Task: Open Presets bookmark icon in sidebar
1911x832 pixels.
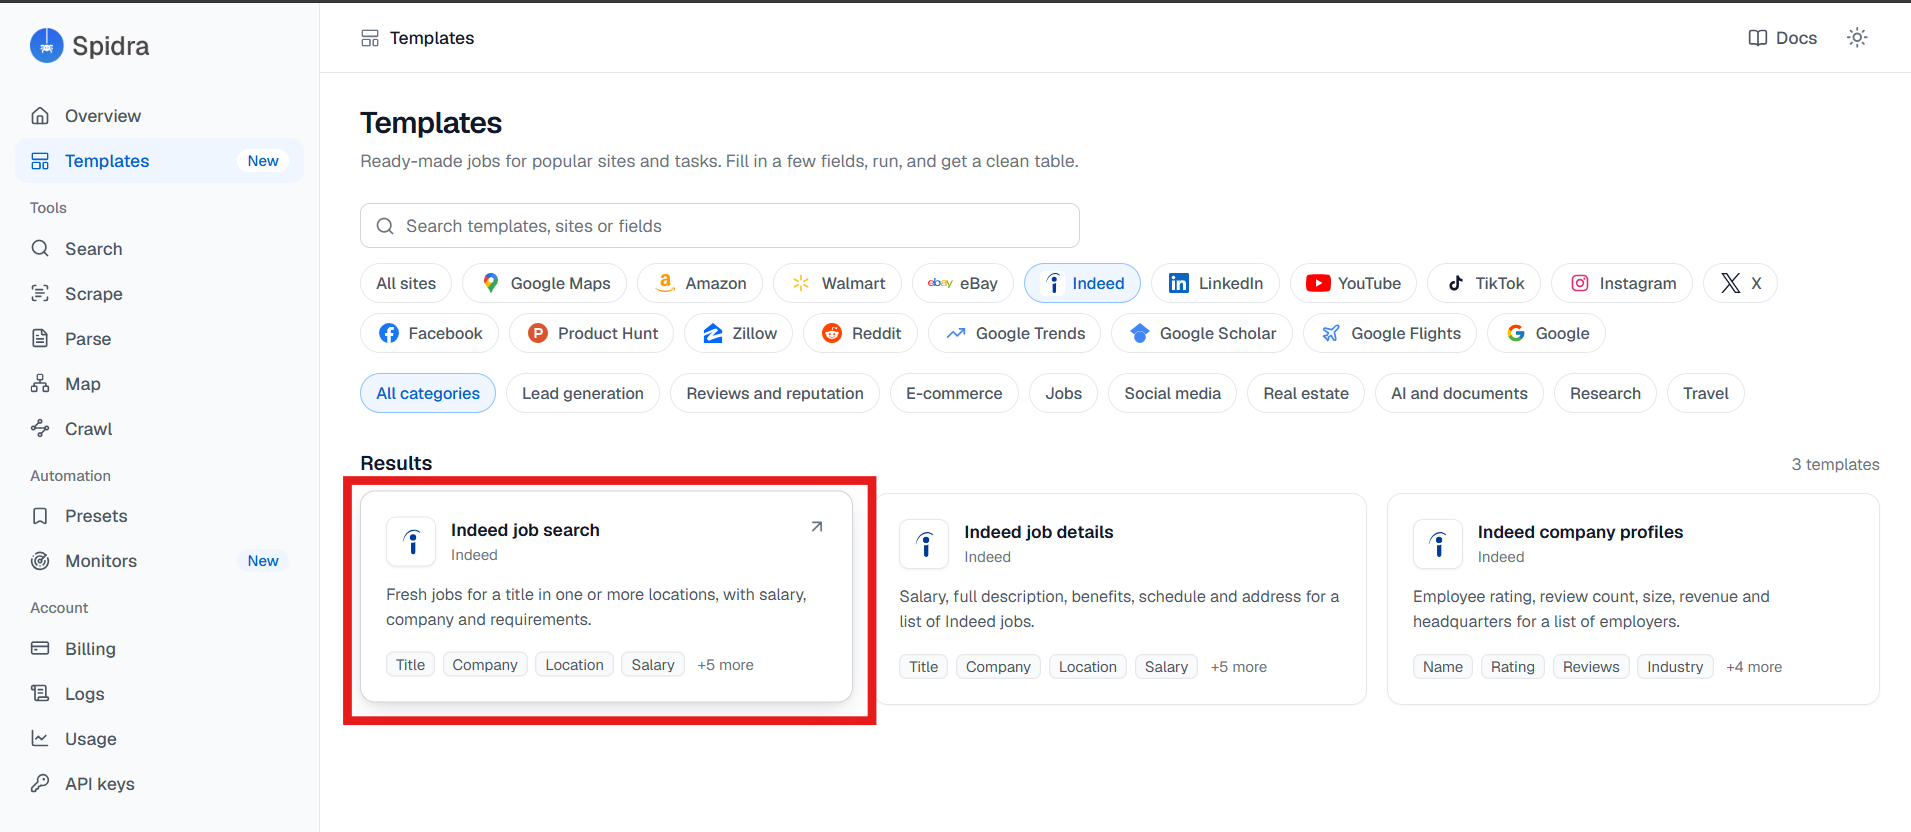Action: click(40, 516)
